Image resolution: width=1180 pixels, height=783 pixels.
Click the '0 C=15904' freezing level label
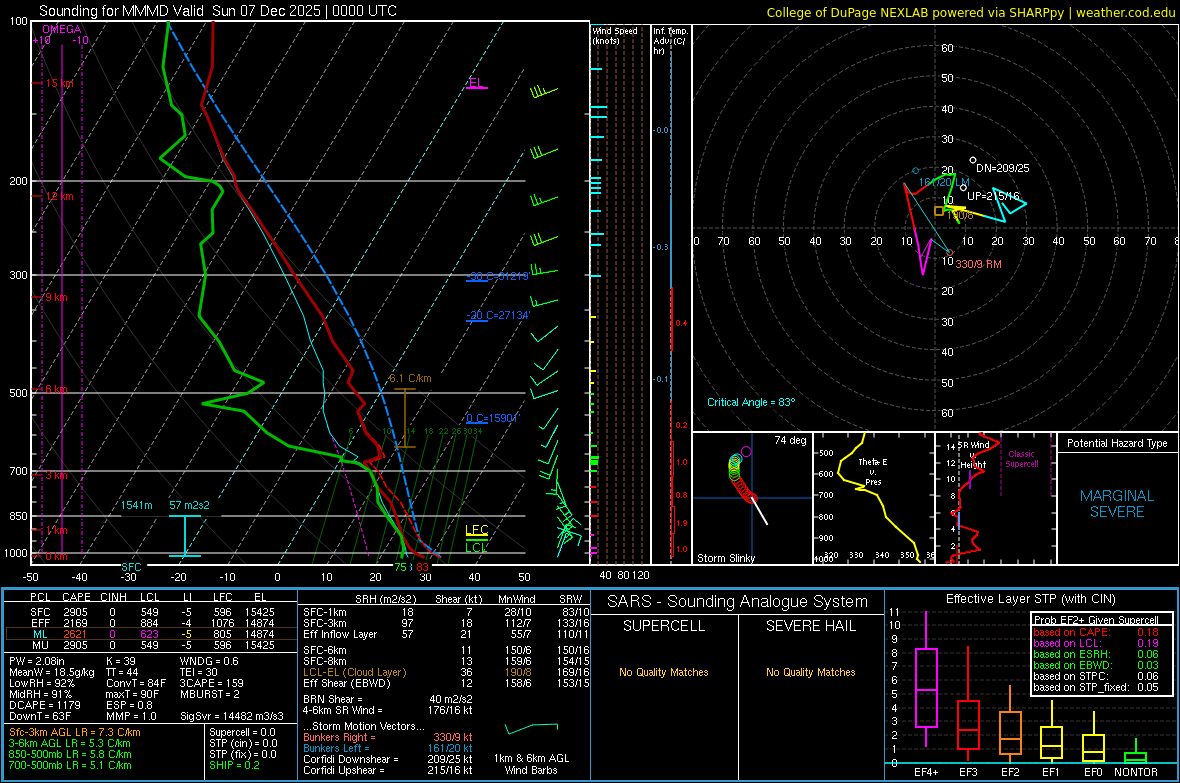click(x=492, y=418)
